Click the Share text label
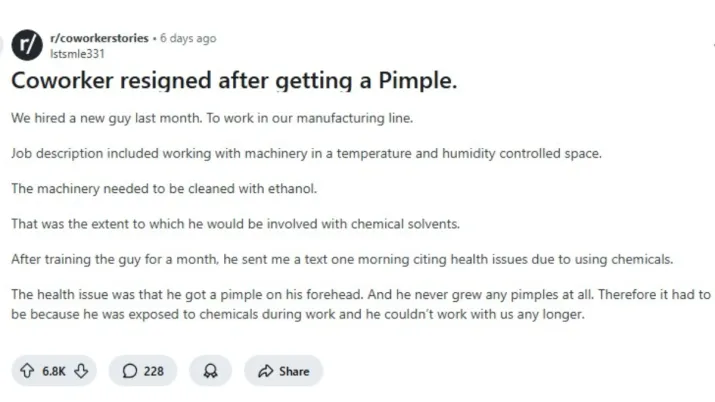Screen dimensions: 715x402 click(294, 371)
